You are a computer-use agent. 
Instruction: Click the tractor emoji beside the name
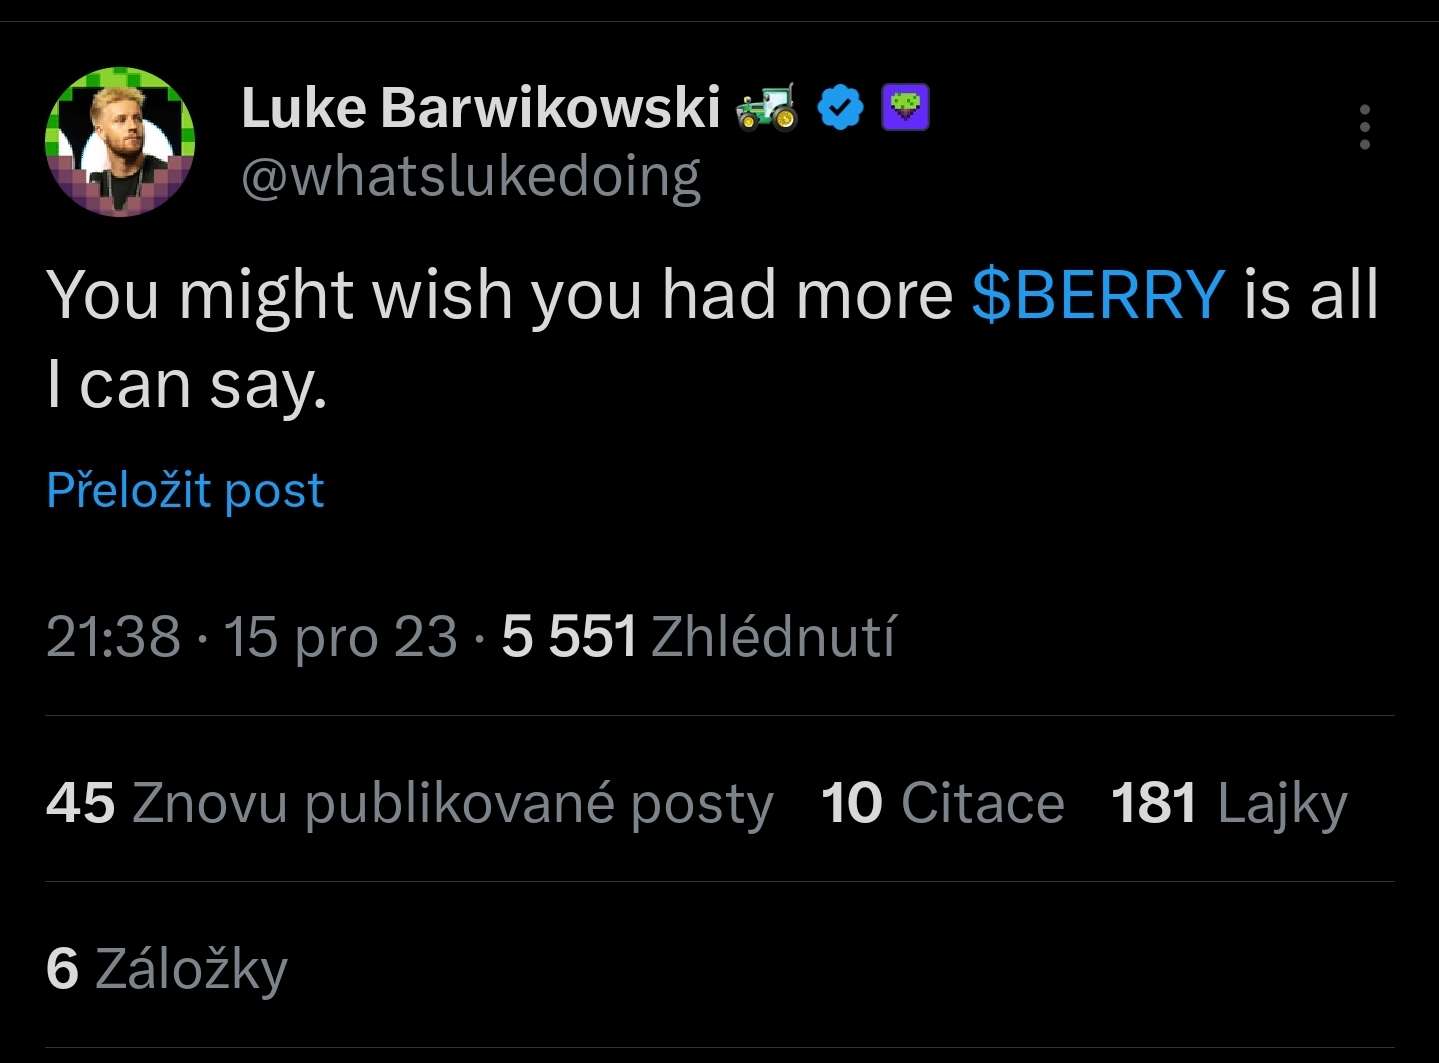coord(766,107)
